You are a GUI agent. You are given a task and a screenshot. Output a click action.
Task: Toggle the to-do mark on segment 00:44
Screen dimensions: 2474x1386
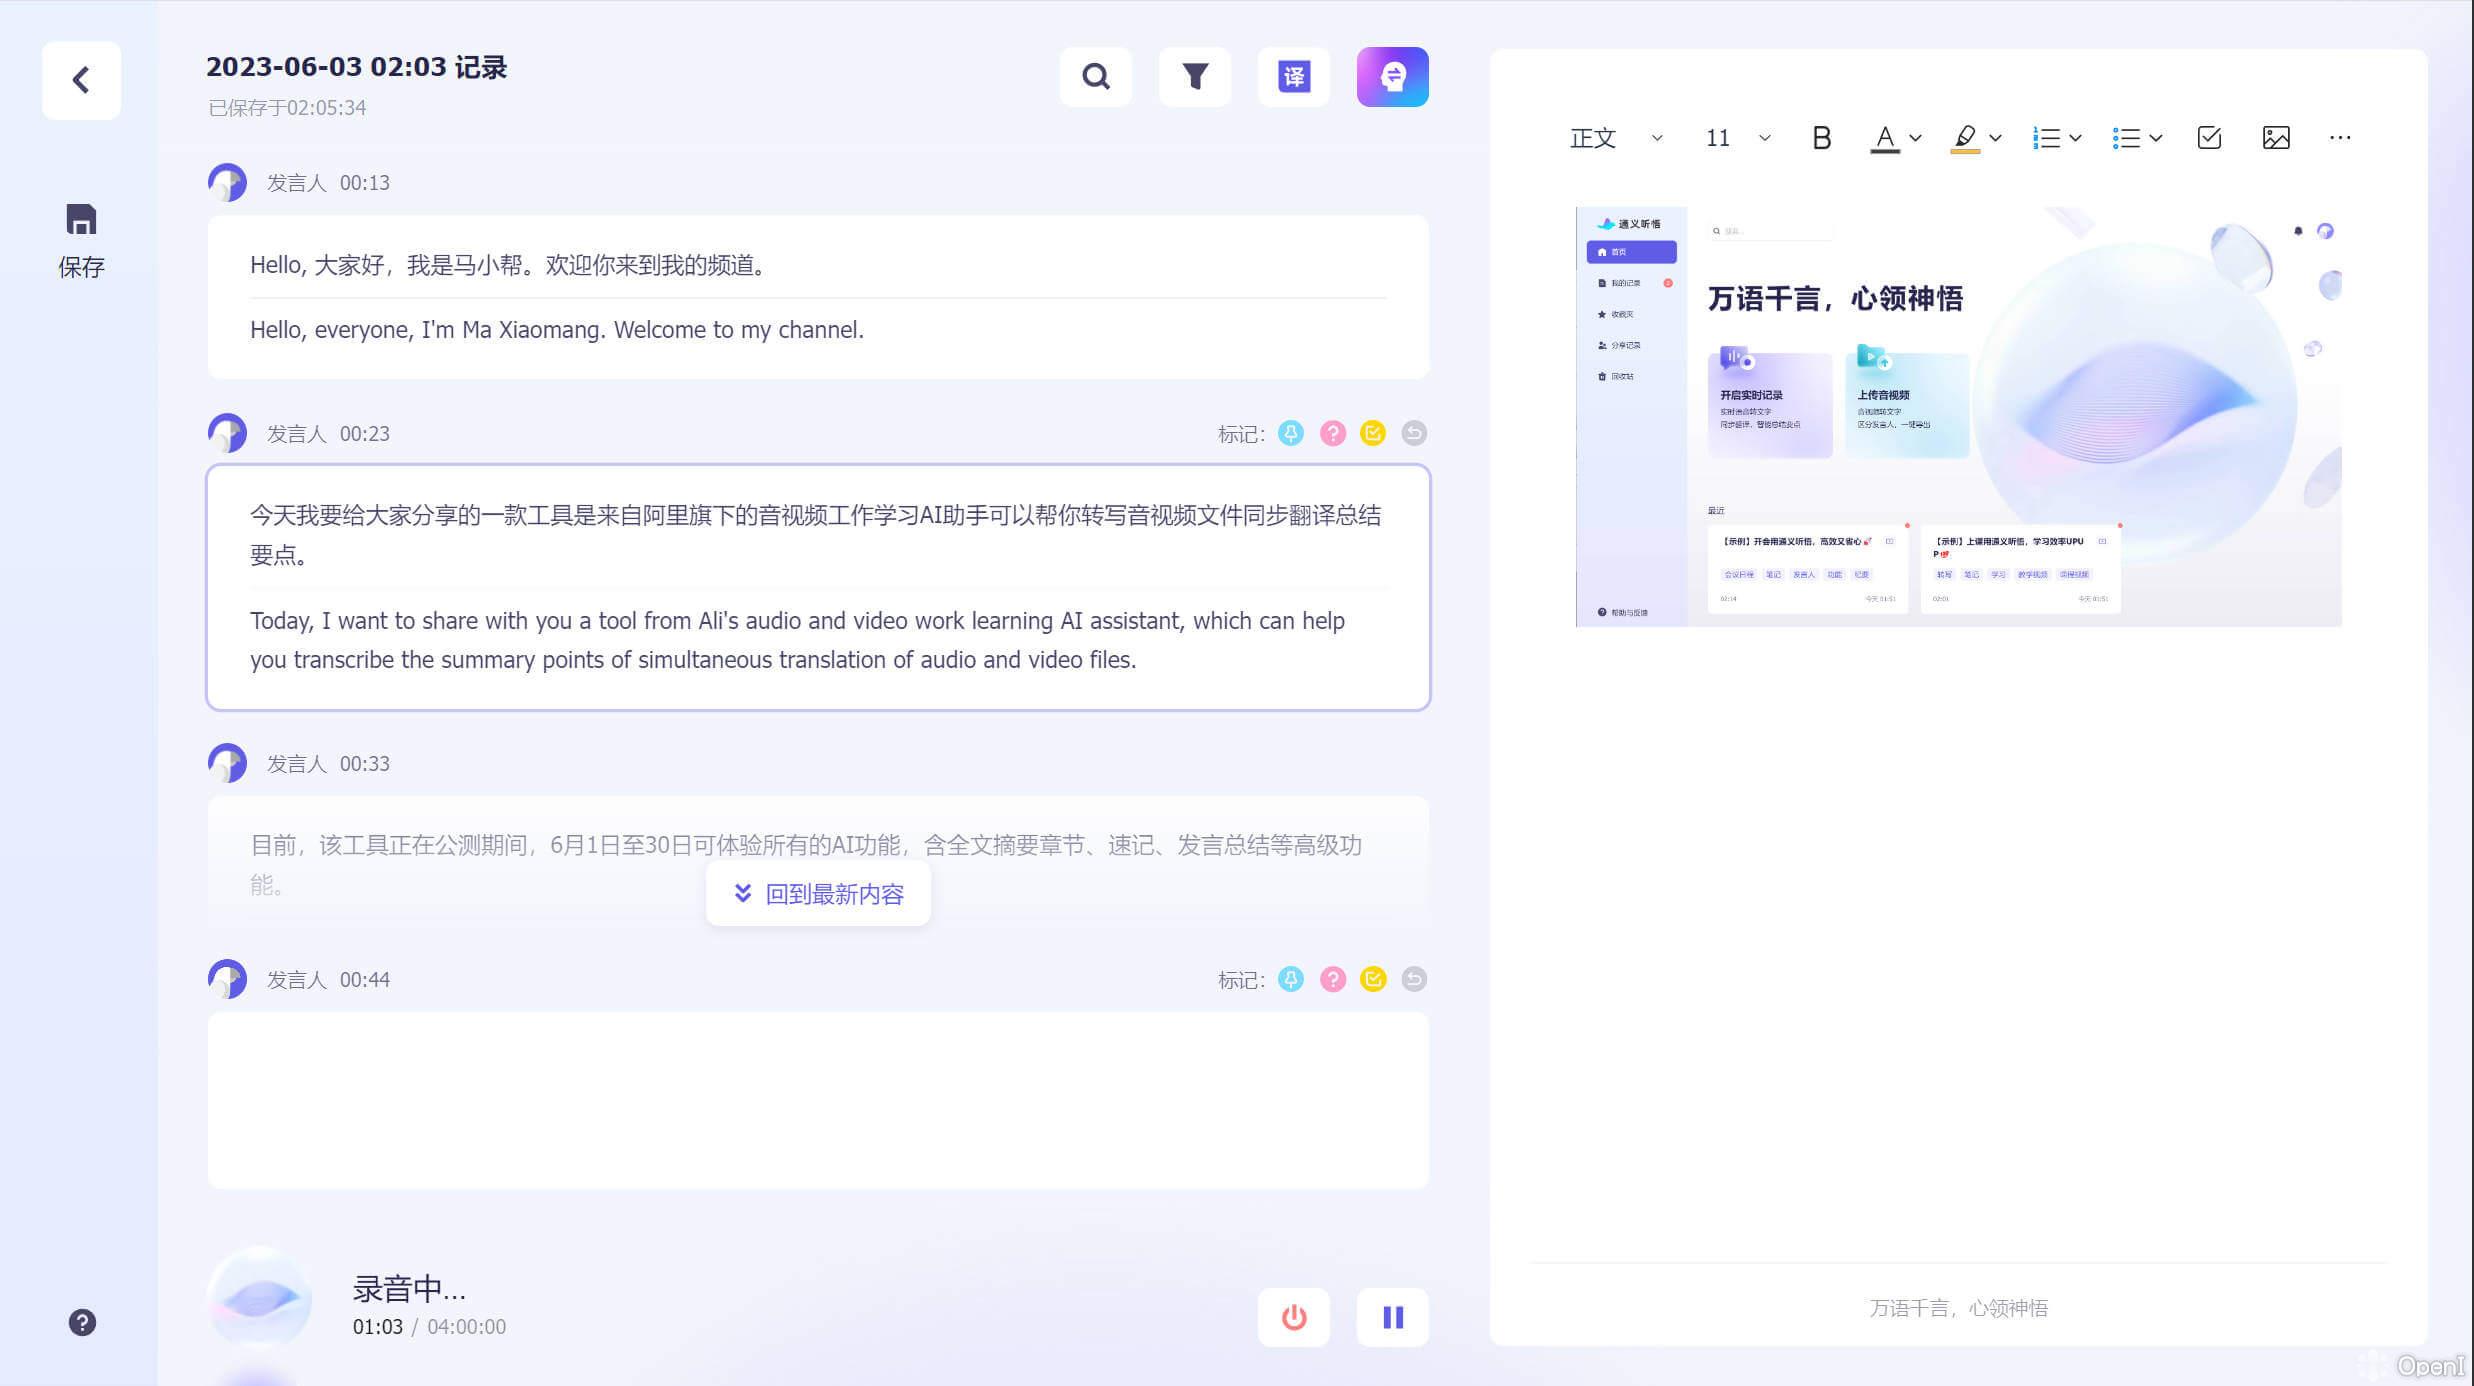pos(1373,979)
